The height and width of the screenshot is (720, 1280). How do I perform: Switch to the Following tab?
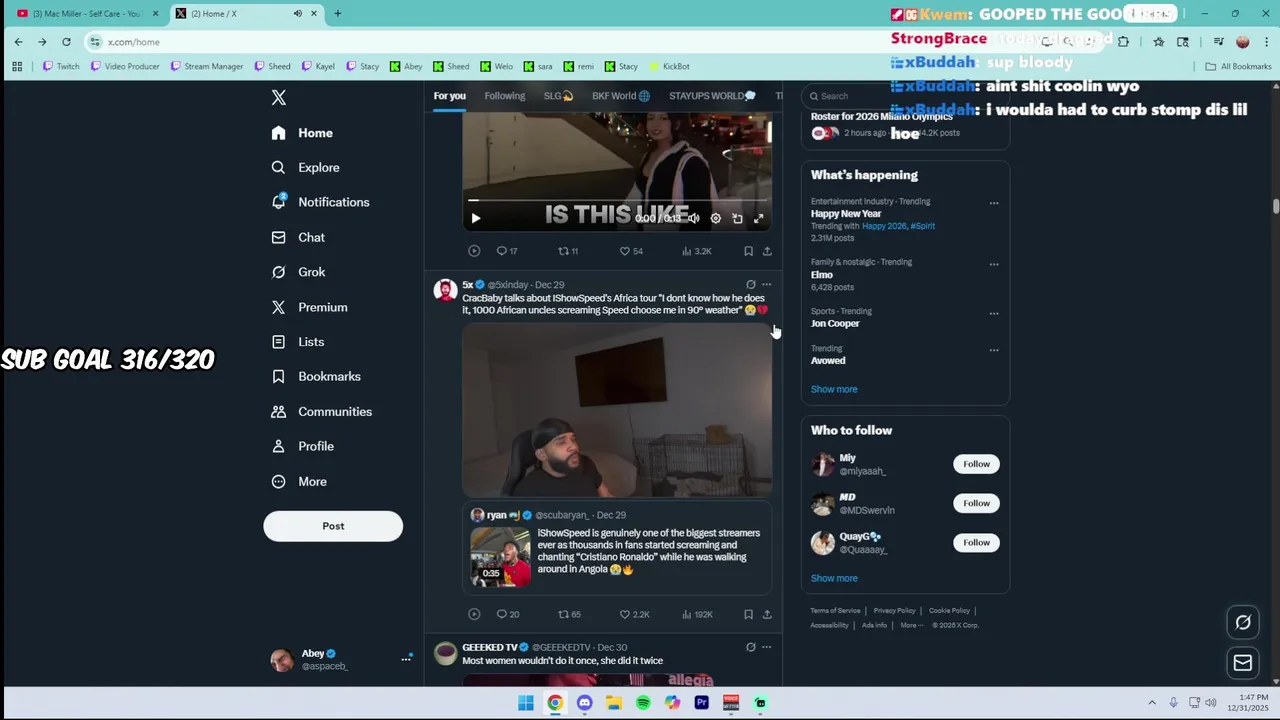[504, 96]
